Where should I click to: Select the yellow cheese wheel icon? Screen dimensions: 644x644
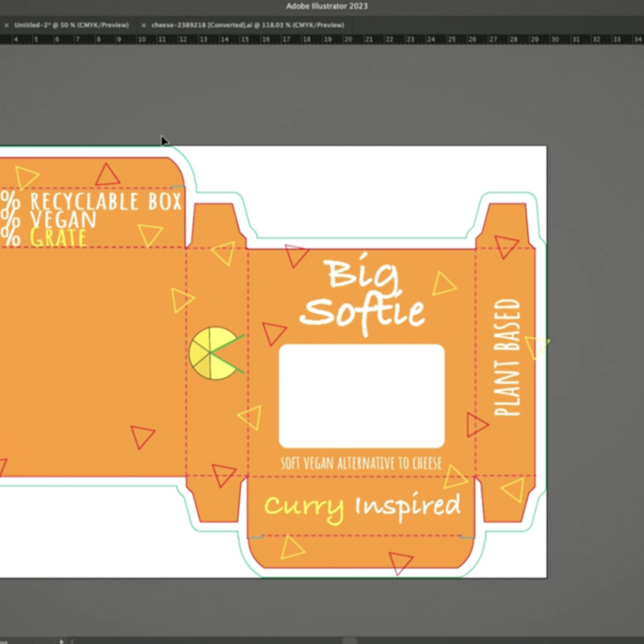point(213,353)
